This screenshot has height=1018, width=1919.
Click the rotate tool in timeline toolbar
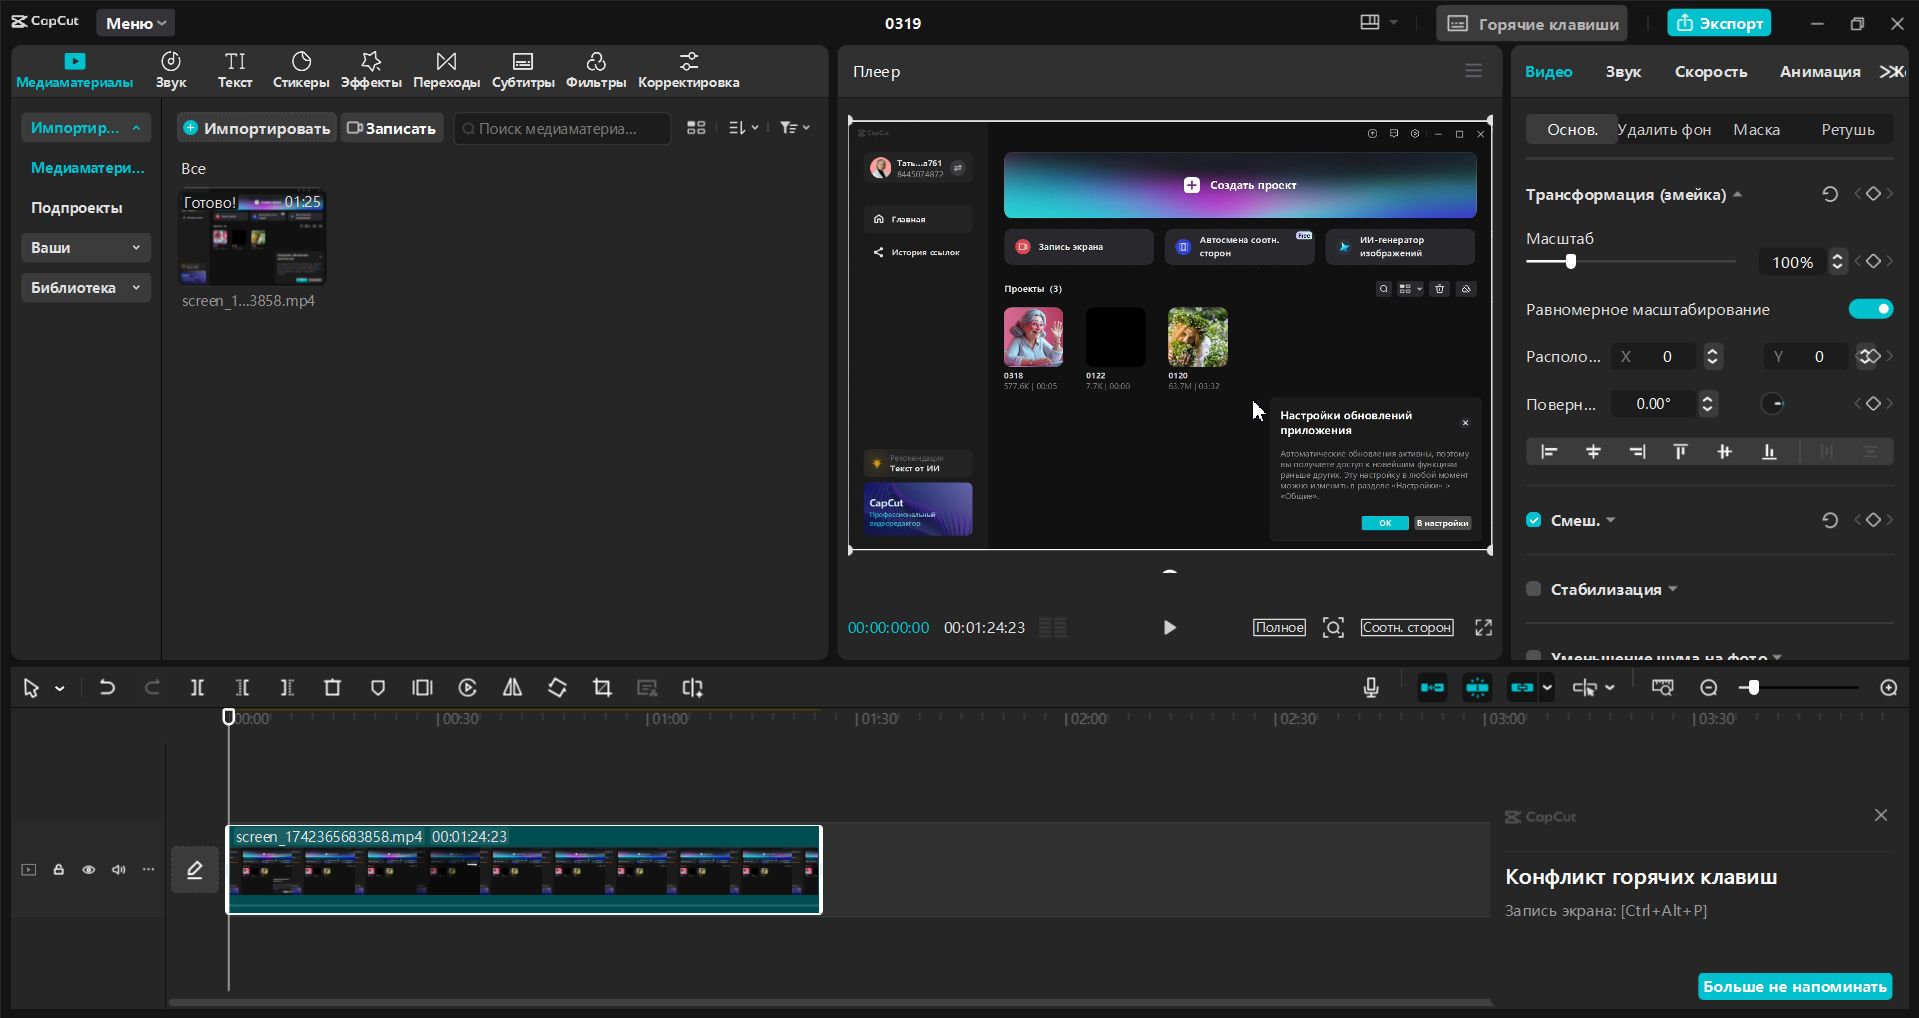pos(557,688)
